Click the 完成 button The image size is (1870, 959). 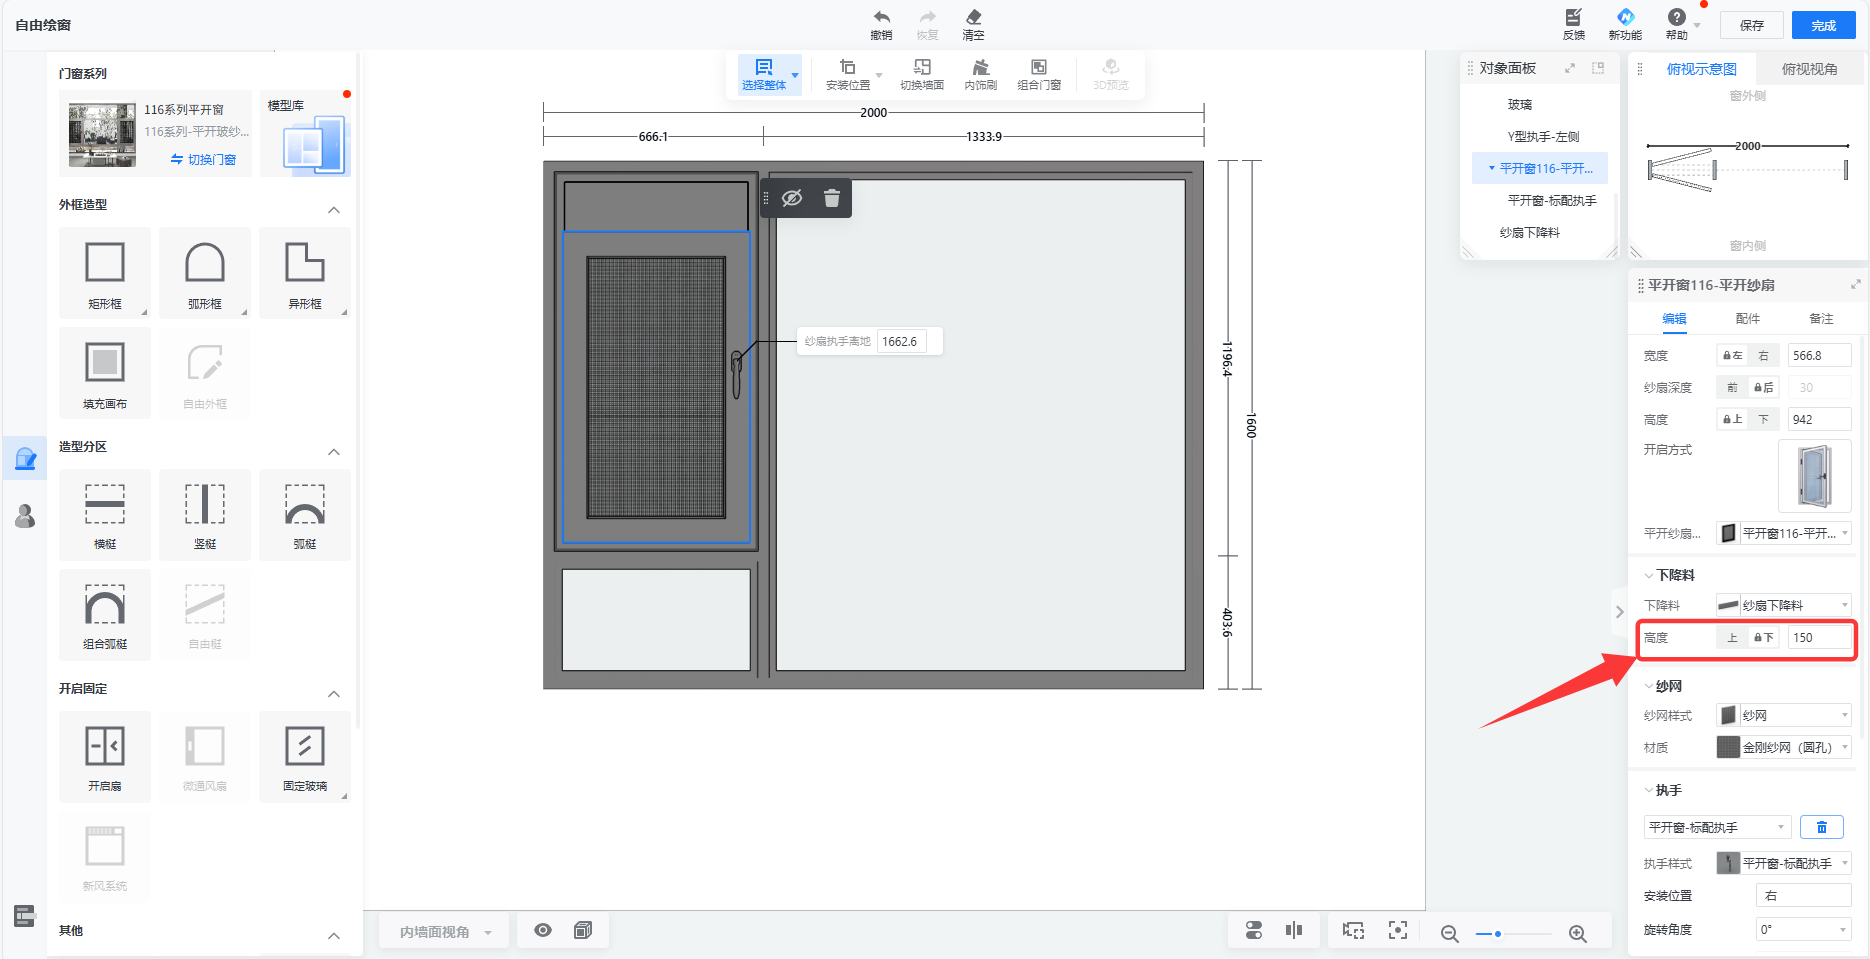click(x=1823, y=26)
